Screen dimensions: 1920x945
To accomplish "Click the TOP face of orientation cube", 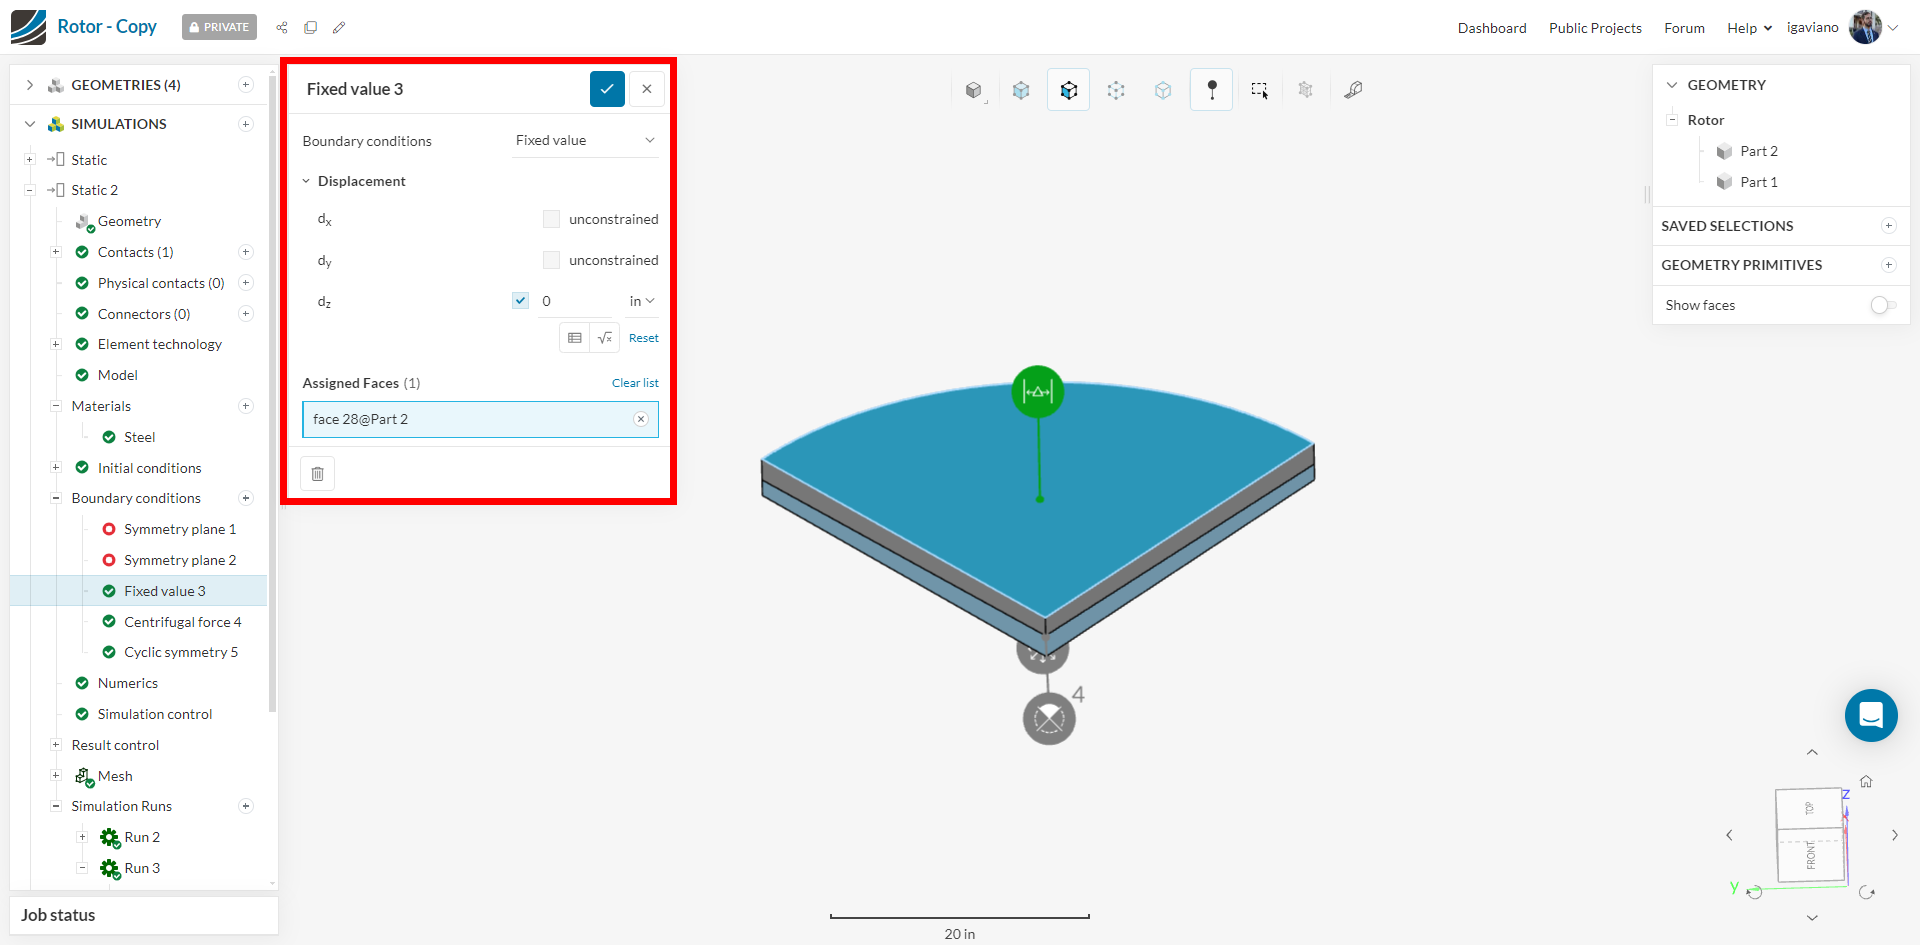I will (x=1809, y=808).
